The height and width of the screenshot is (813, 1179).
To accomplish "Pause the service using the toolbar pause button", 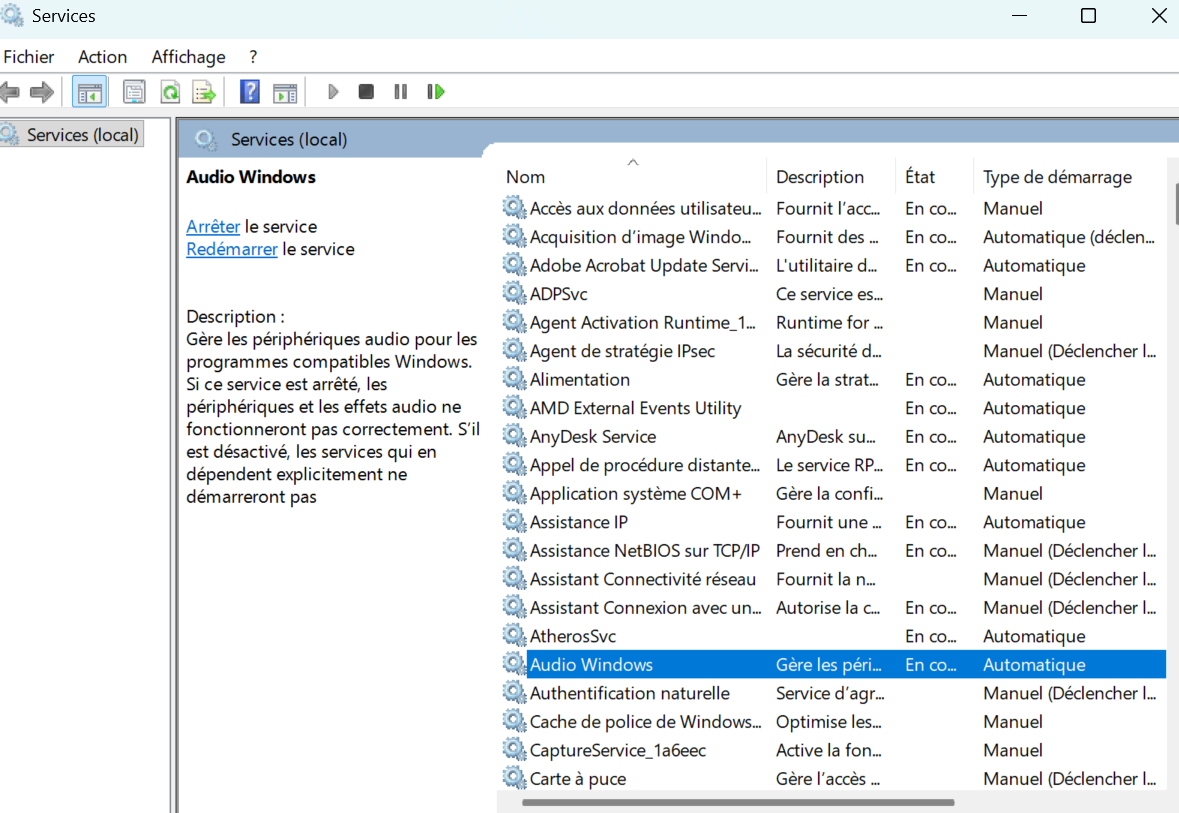I will [x=400, y=92].
